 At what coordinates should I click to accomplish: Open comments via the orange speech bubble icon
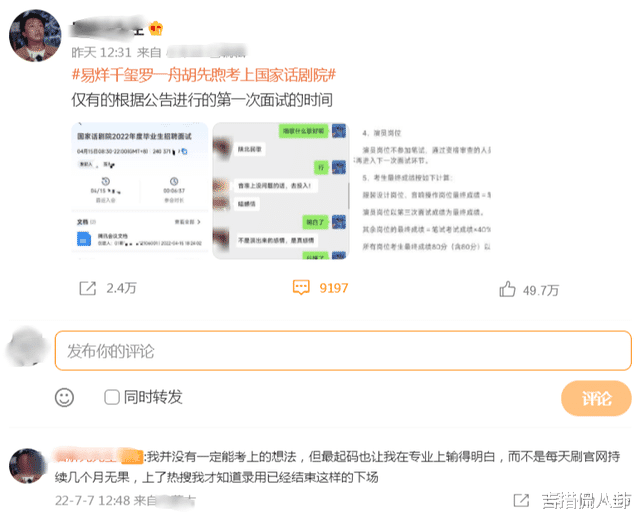(x=301, y=287)
